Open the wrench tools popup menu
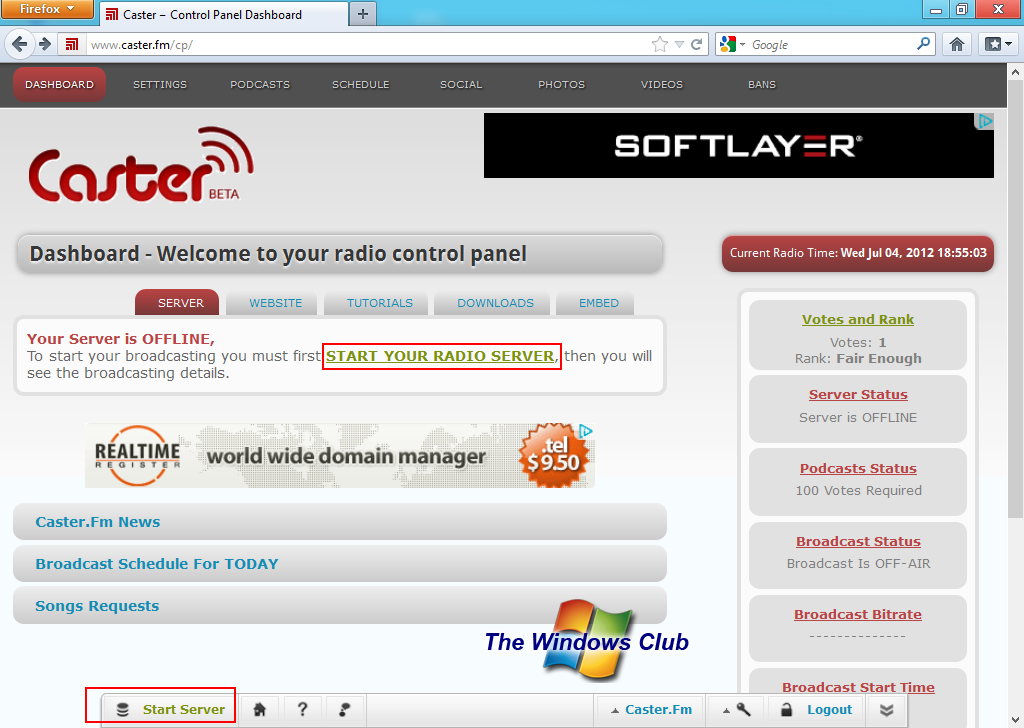The width and height of the screenshot is (1024, 728). click(x=736, y=710)
